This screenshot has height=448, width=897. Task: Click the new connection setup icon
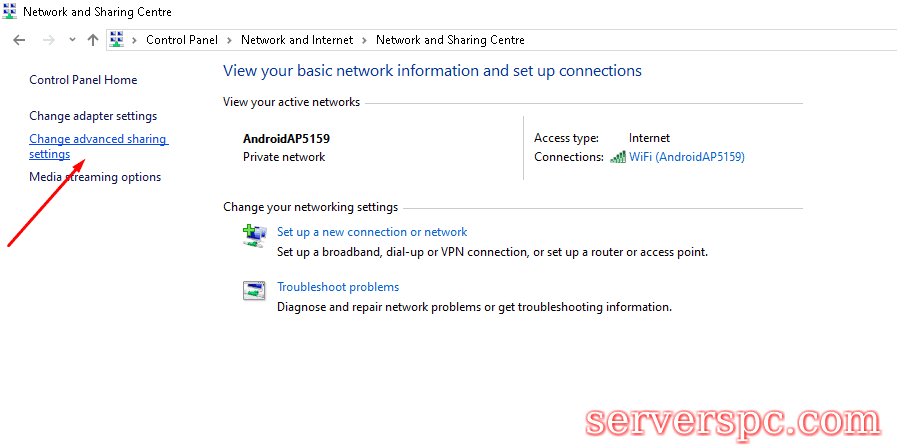pos(254,235)
